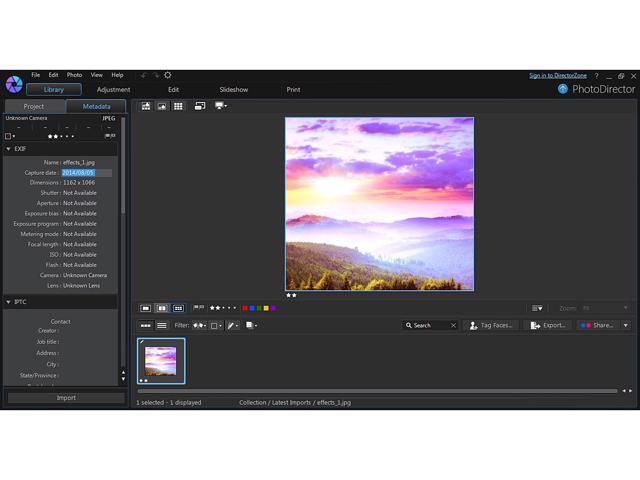640x480 pixels.
Task: Switch to viewer only mode icon
Action: click(162, 106)
